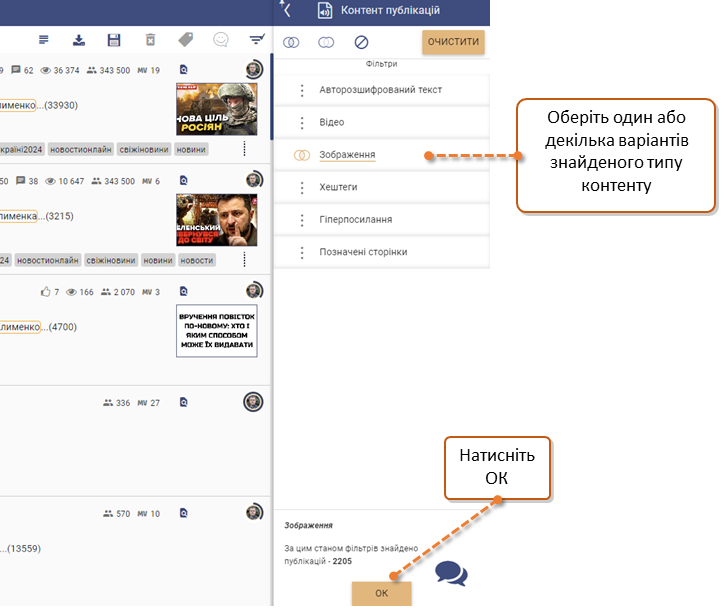
Task: Open options dots next to Гіперпосилання
Action: click(x=302, y=220)
